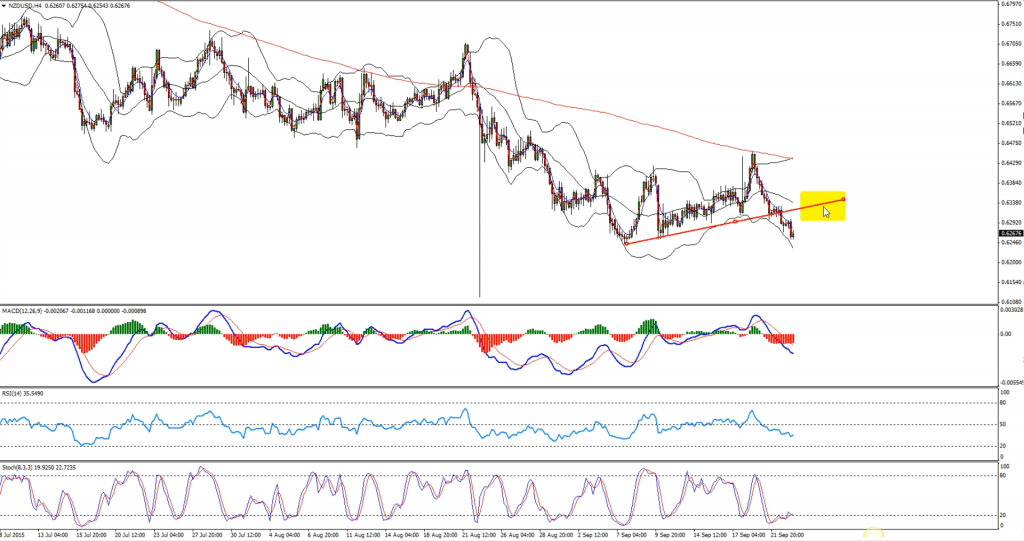Click the divider between RSI and Stochastic panels

coord(500,459)
